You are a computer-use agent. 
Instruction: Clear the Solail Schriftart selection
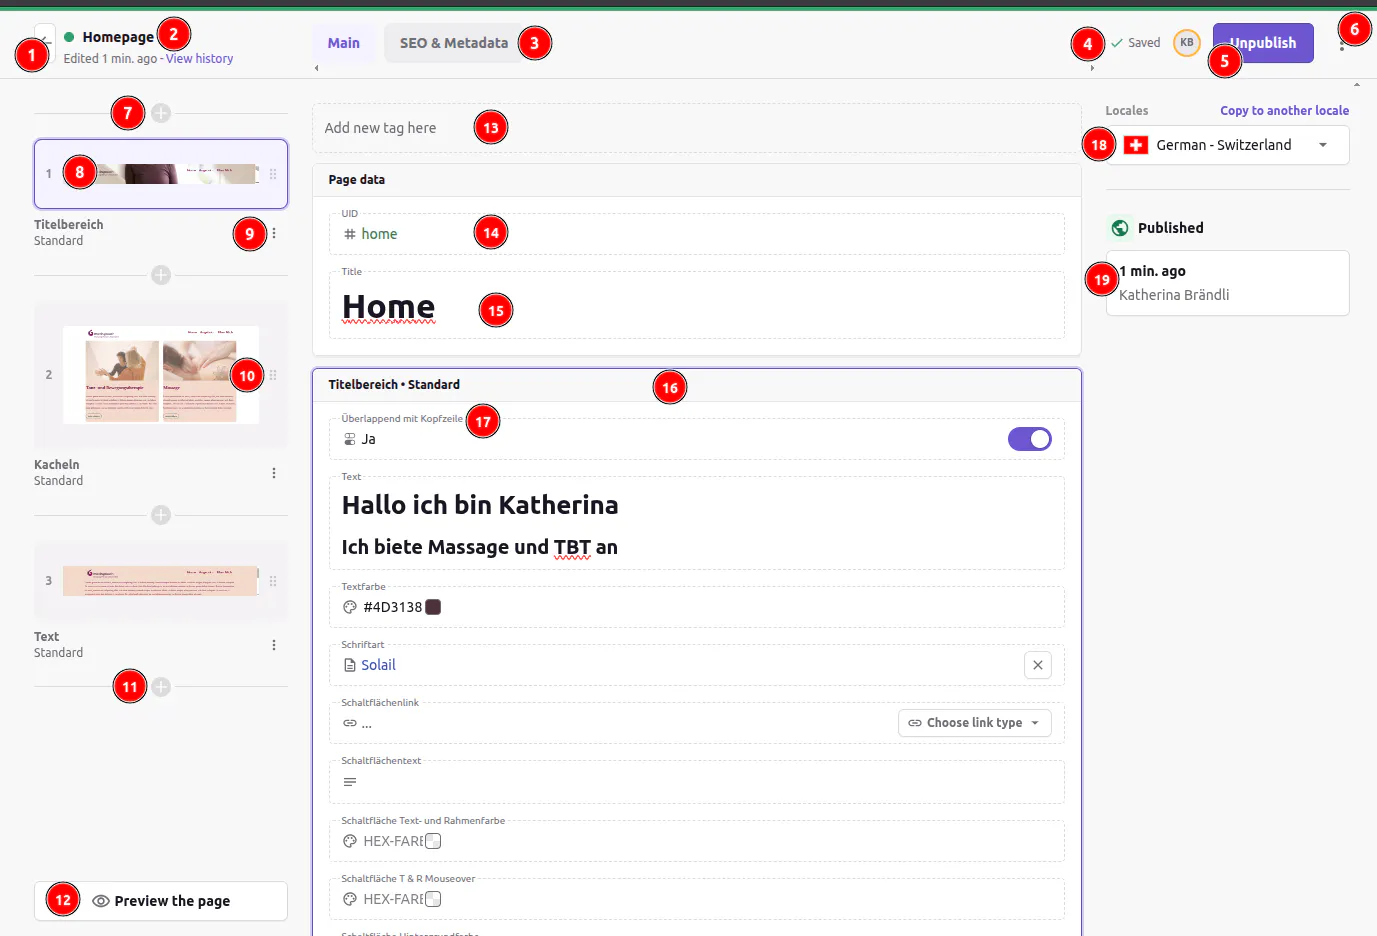point(1038,665)
